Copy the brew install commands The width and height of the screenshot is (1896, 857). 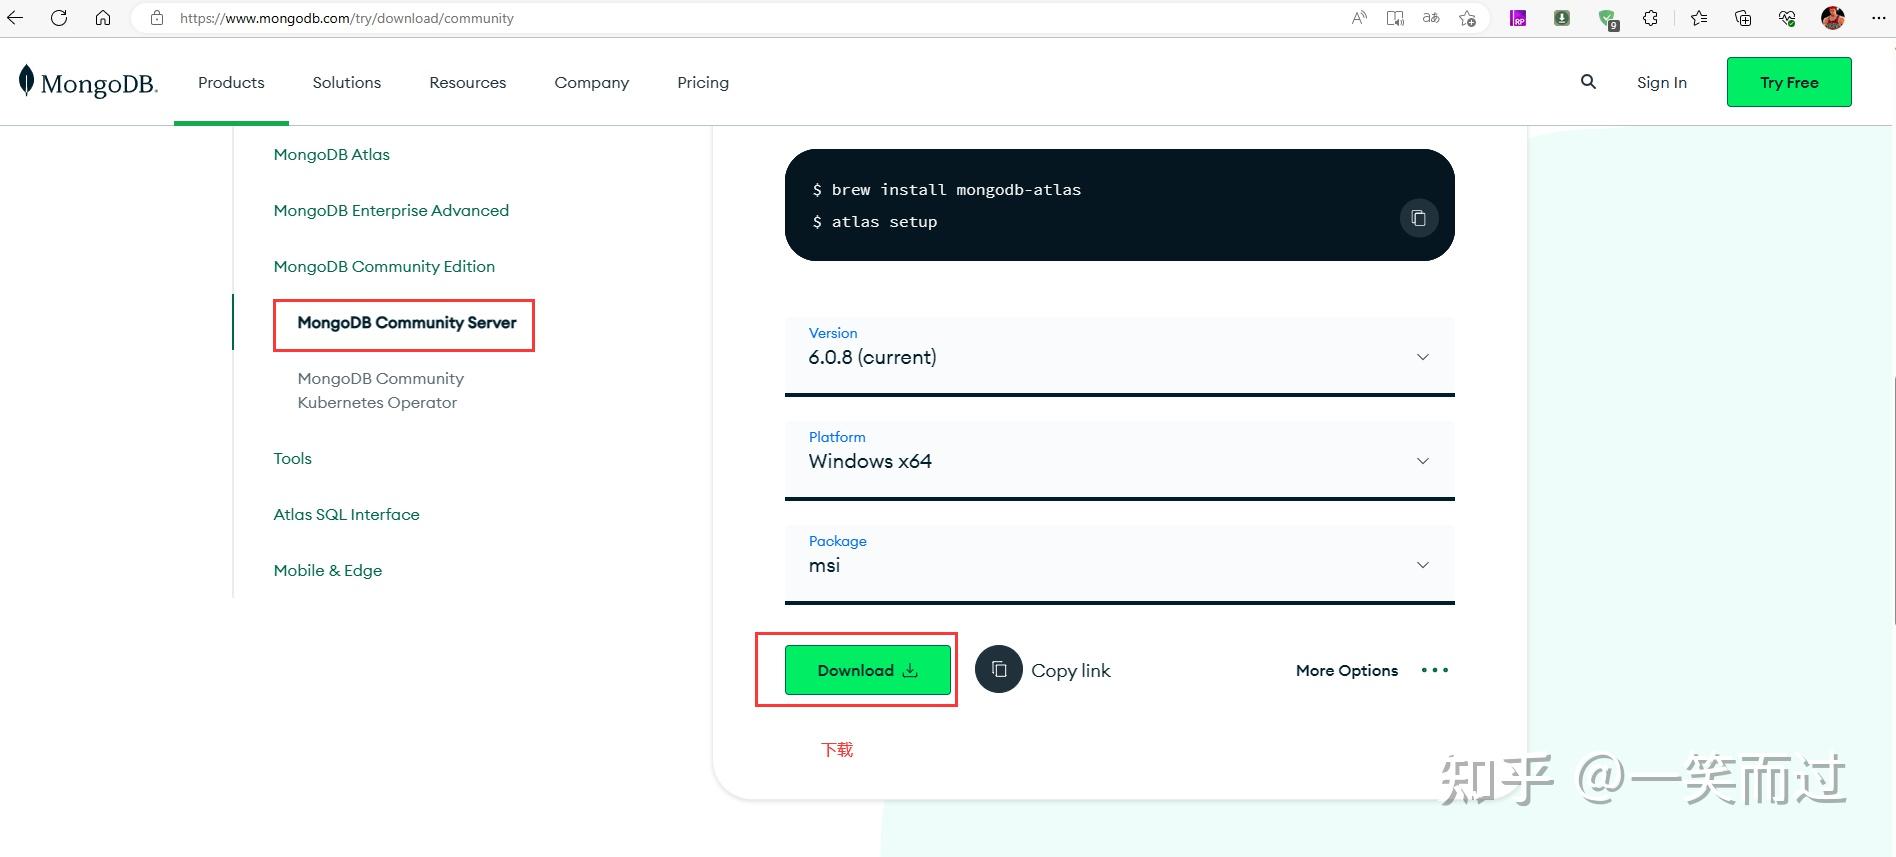click(1418, 218)
